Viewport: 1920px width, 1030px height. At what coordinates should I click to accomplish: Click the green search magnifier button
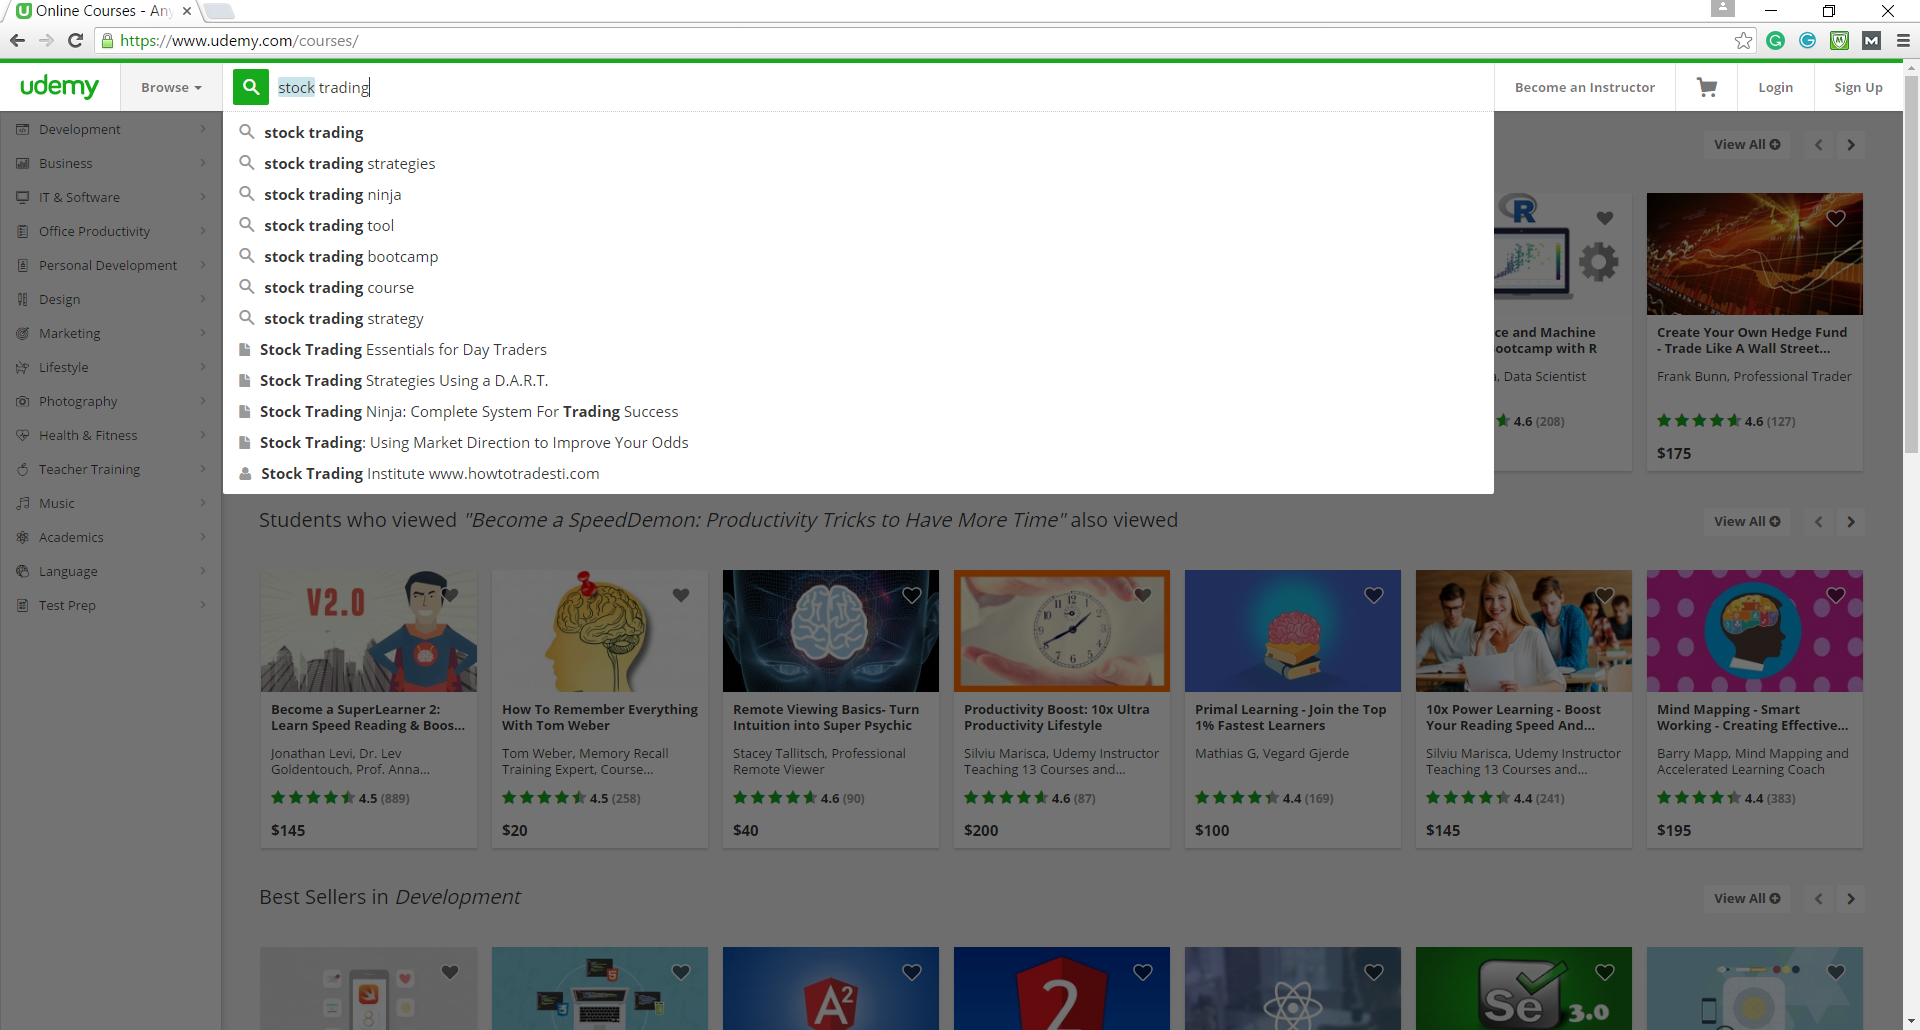pos(251,87)
